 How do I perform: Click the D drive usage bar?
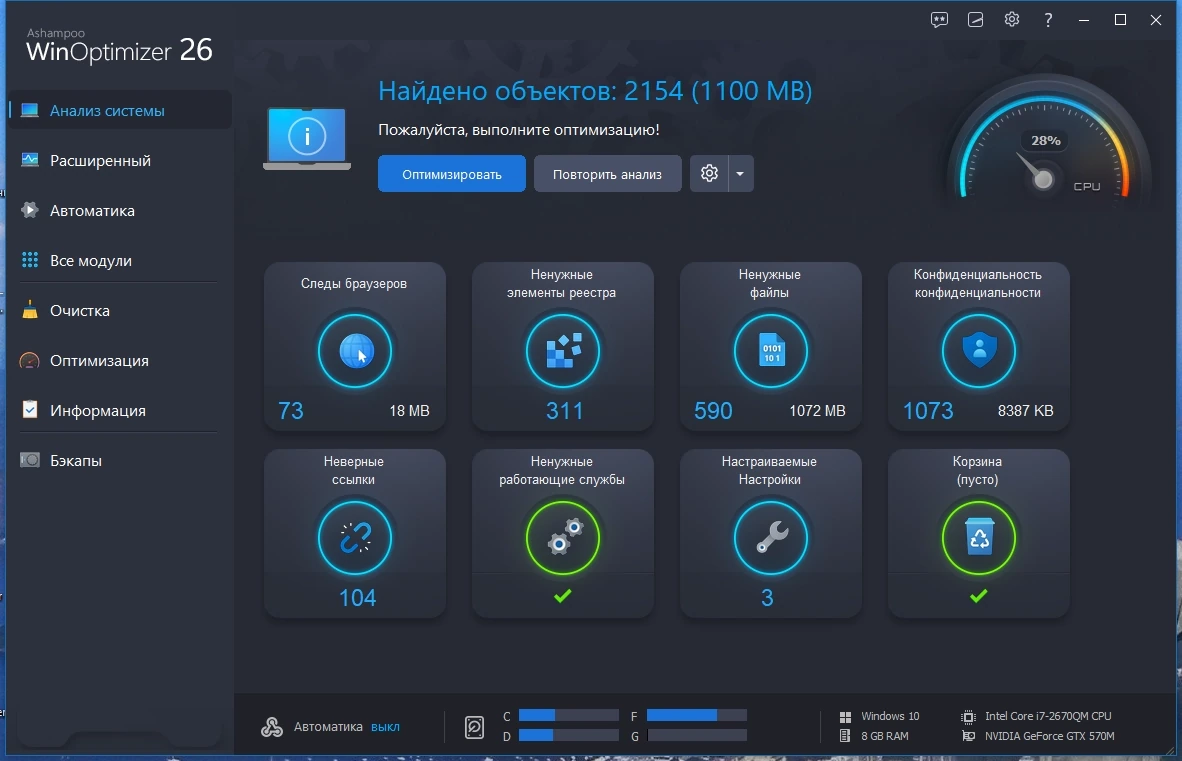click(568, 735)
